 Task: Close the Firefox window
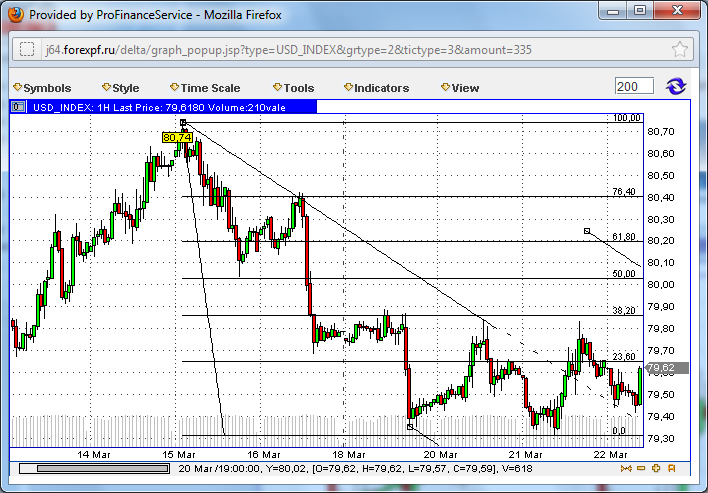(x=677, y=11)
